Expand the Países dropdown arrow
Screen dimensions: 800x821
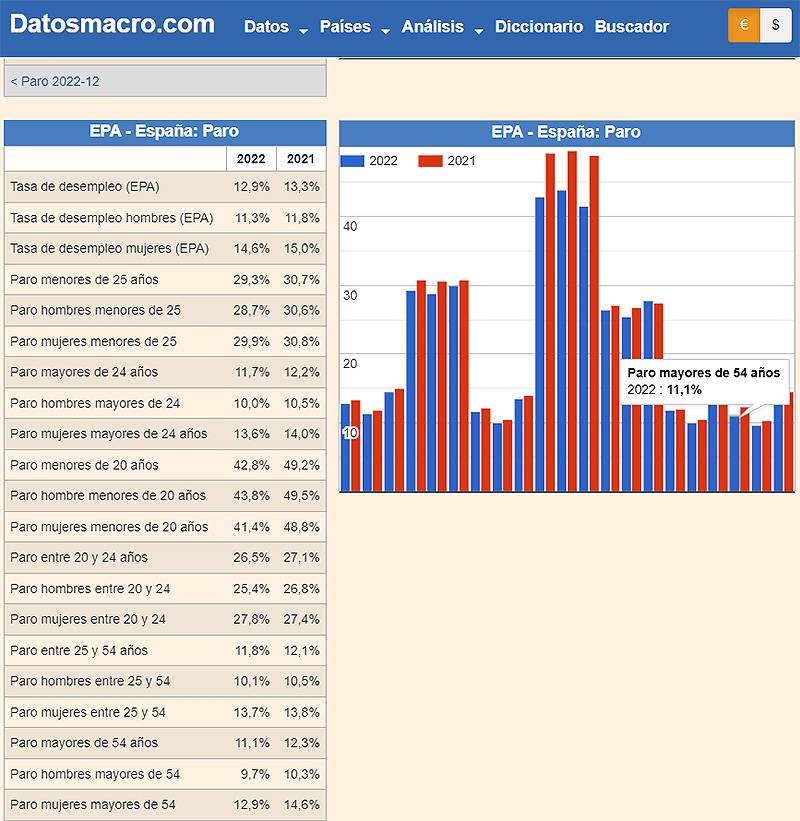[386, 30]
